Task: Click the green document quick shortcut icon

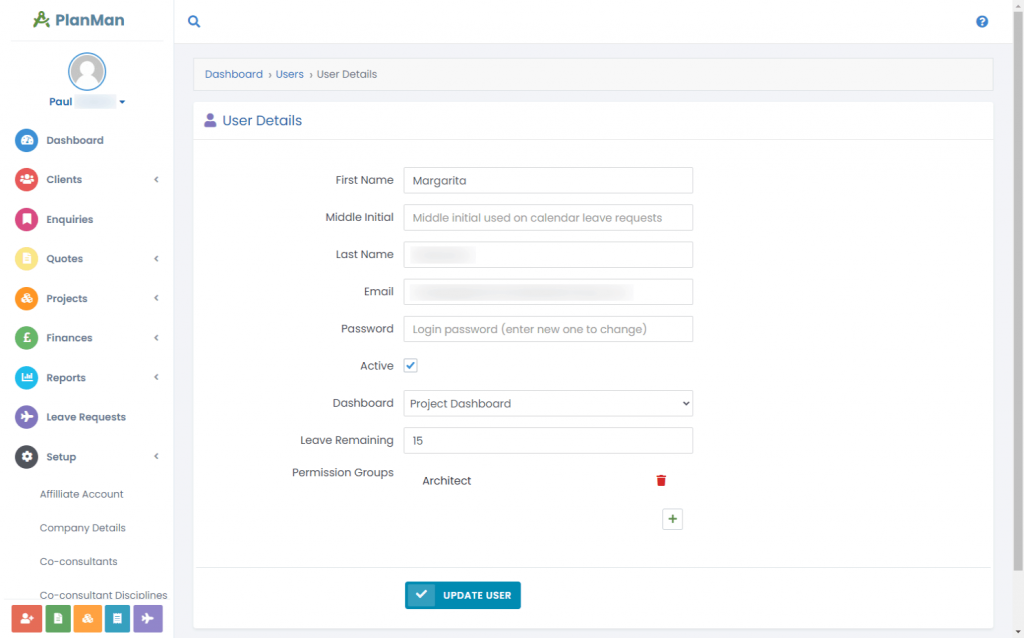Action: (57, 618)
